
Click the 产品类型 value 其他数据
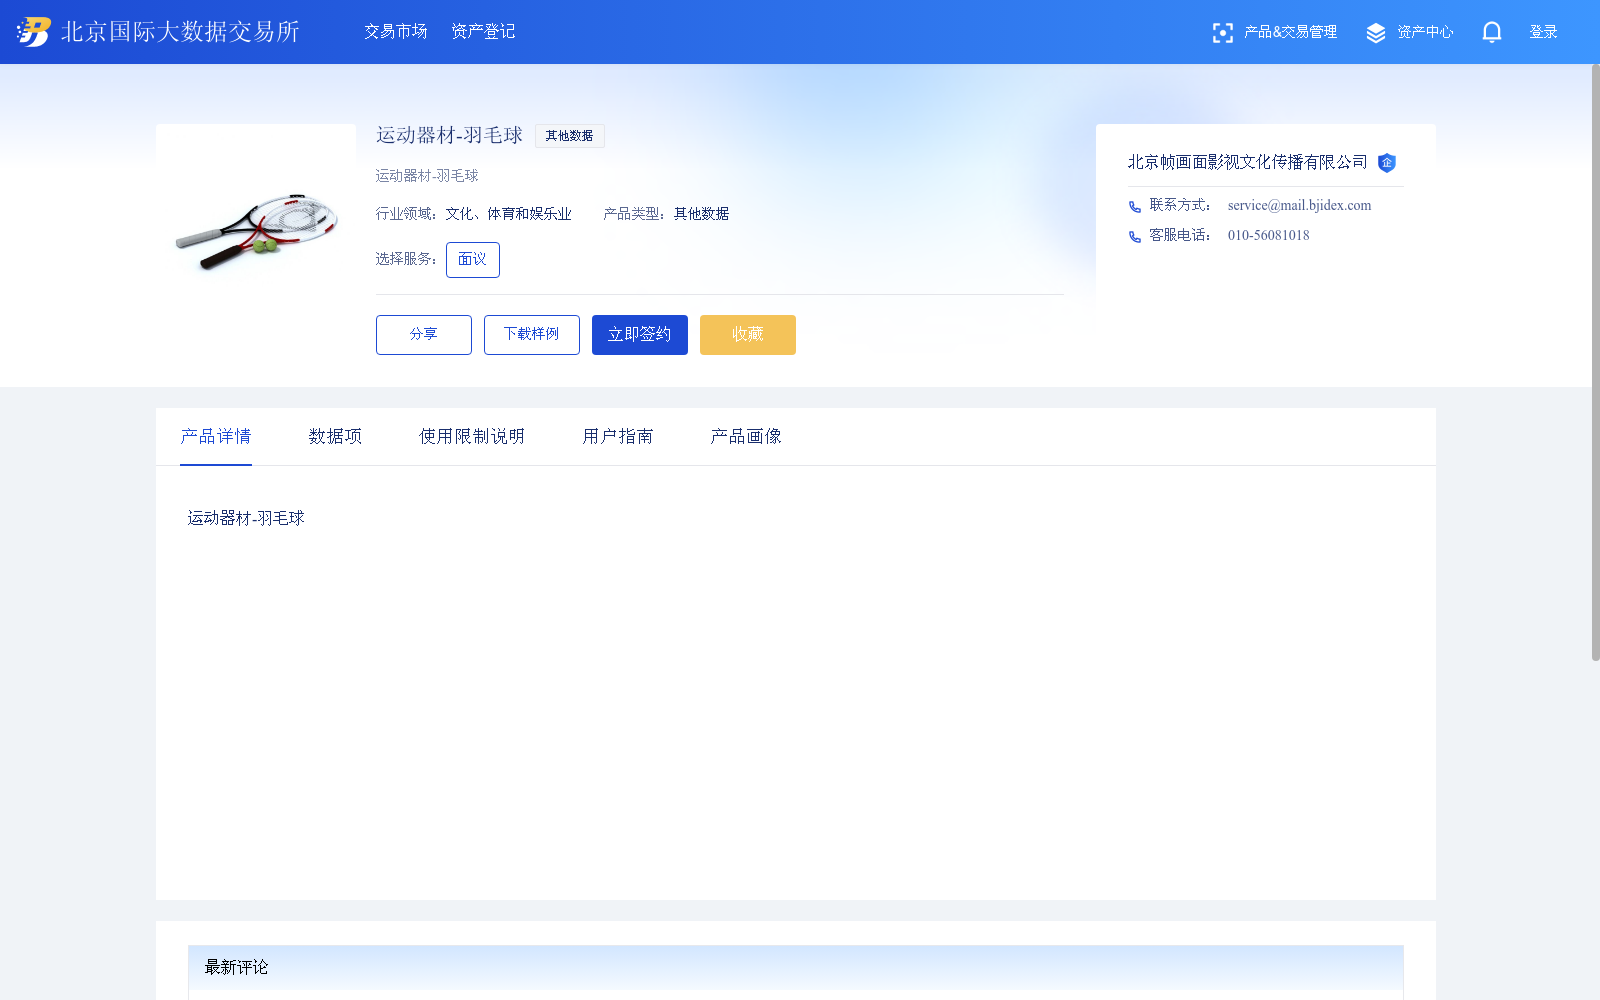click(x=701, y=214)
